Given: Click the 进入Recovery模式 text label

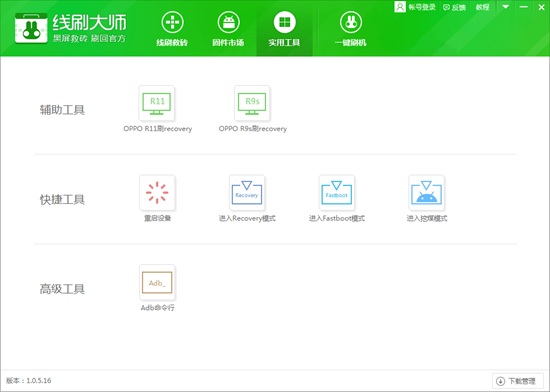Looking at the screenshot, I should tap(247, 218).
